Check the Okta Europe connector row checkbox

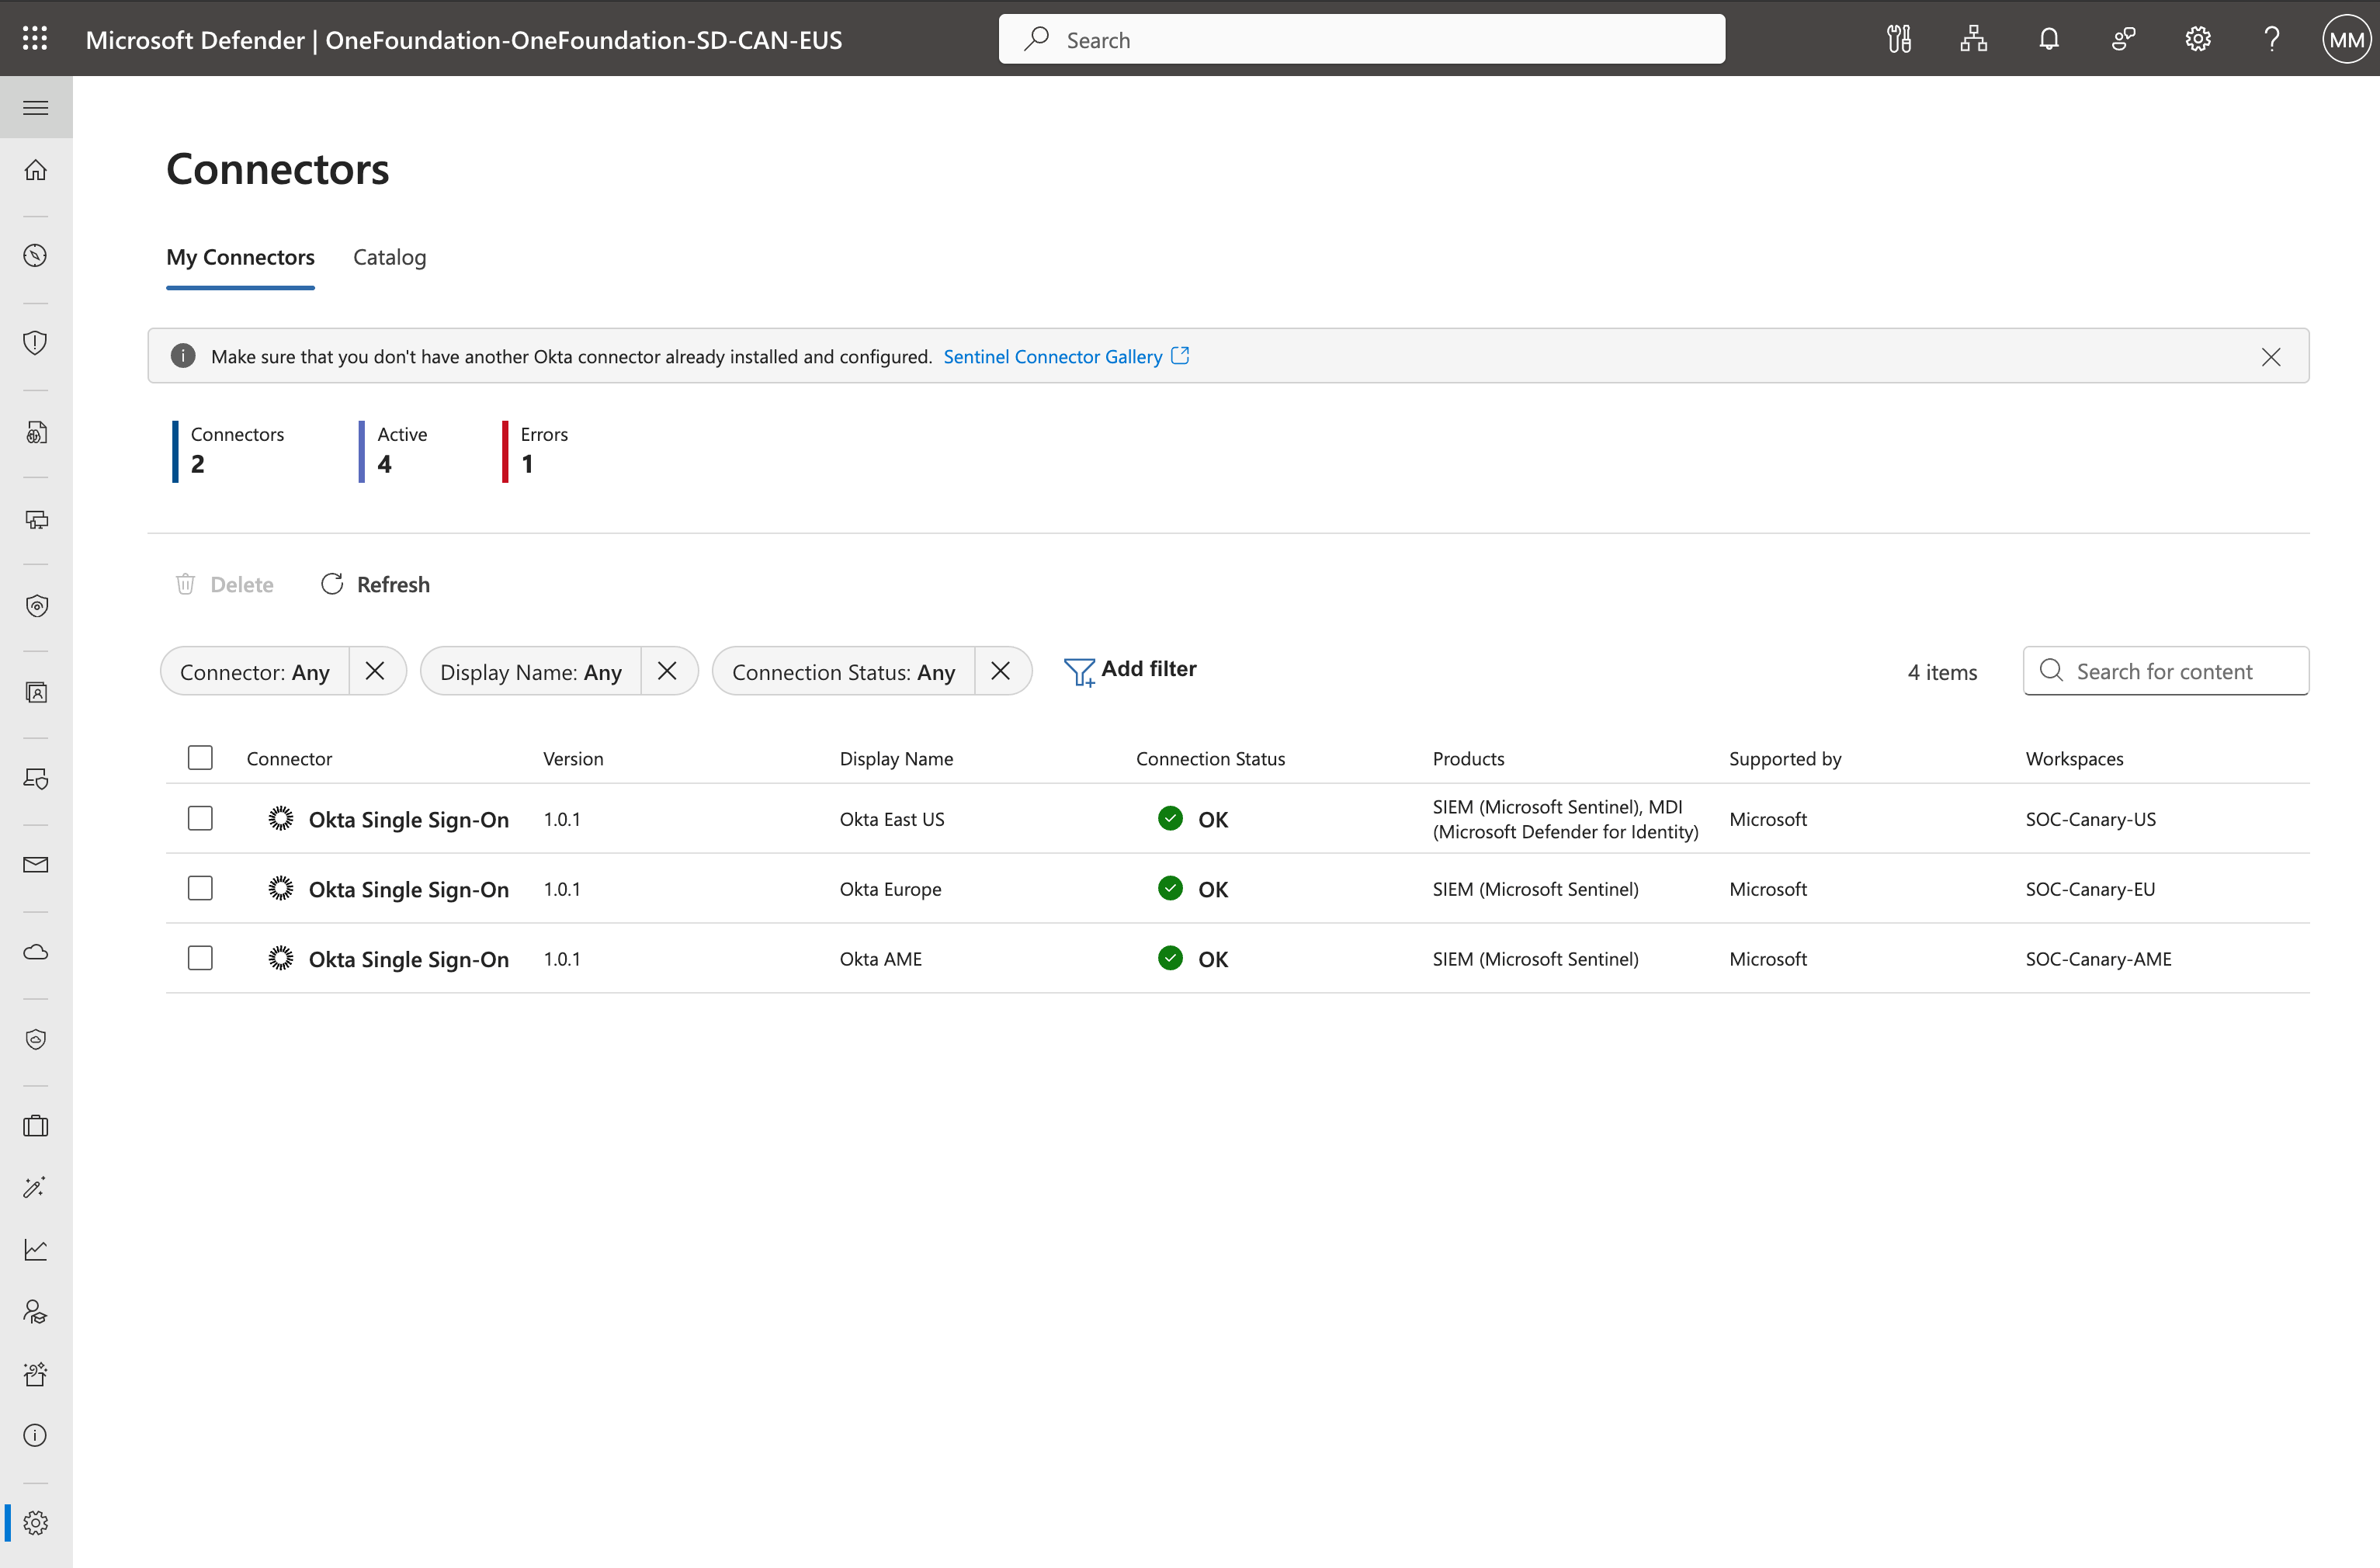click(x=200, y=888)
